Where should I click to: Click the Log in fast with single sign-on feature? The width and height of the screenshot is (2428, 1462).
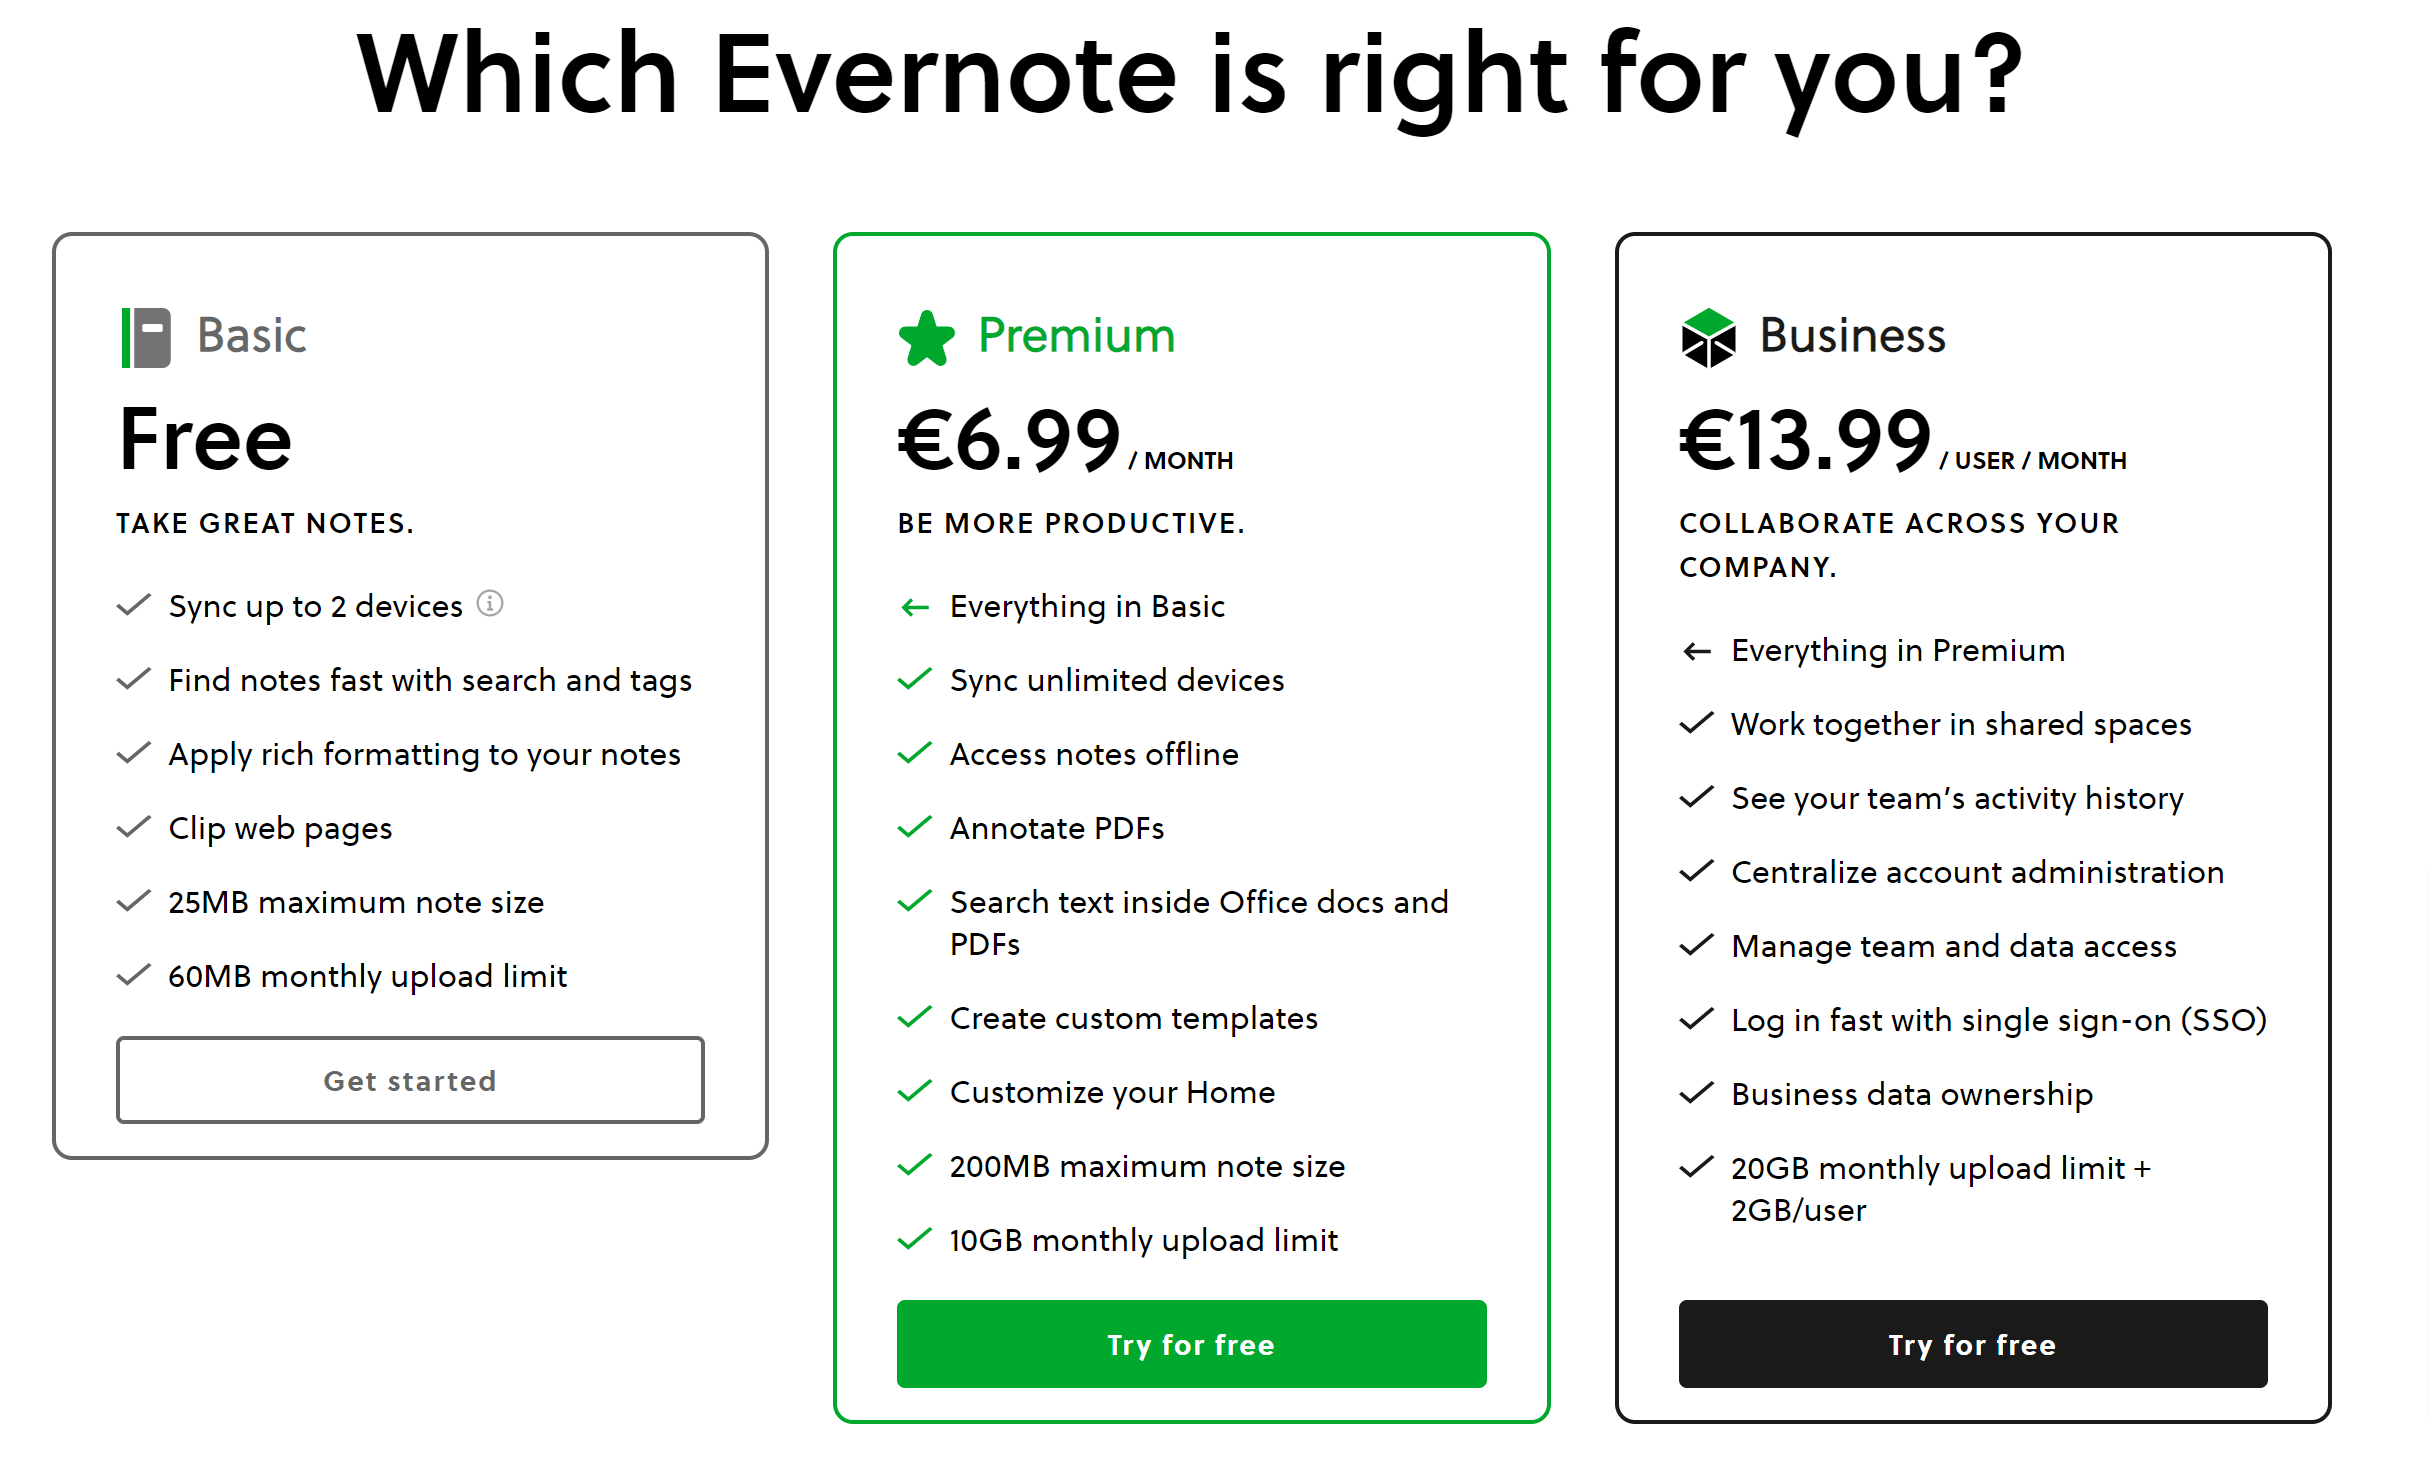pos(1998,1020)
